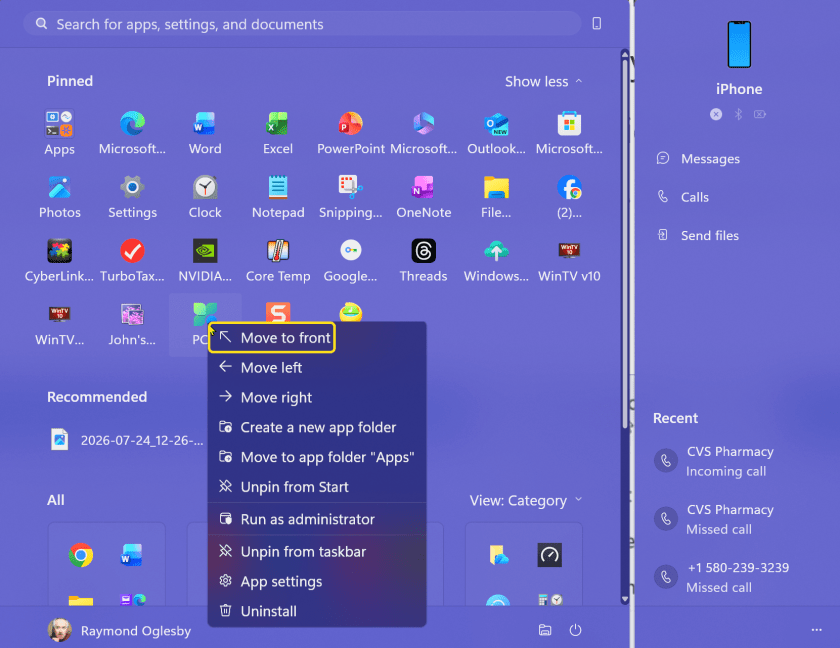The width and height of the screenshot is (840, 648).
Task: Launch Core Temp
Action: point(278,260)
